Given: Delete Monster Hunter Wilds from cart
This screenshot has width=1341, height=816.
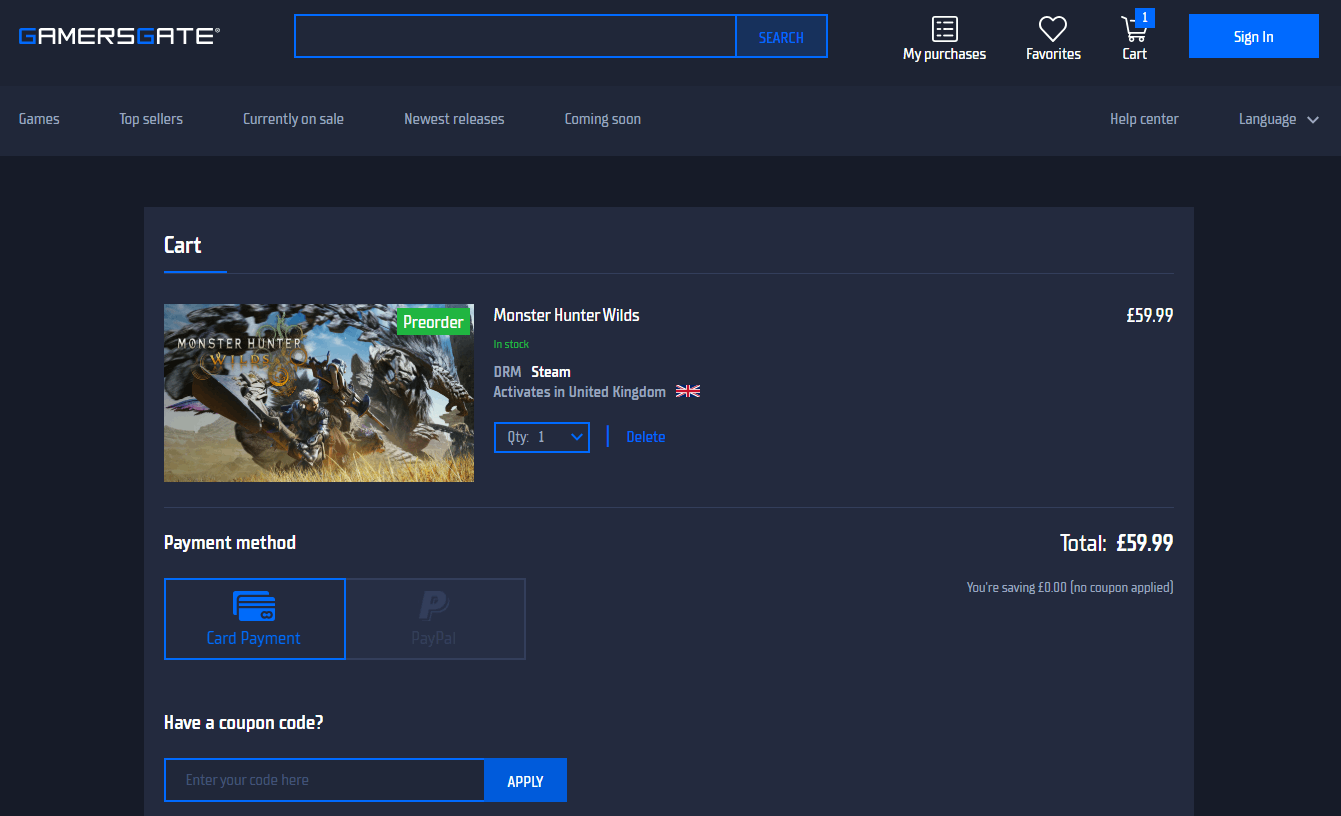Looking at the screenshot, I should coord(645,437).
